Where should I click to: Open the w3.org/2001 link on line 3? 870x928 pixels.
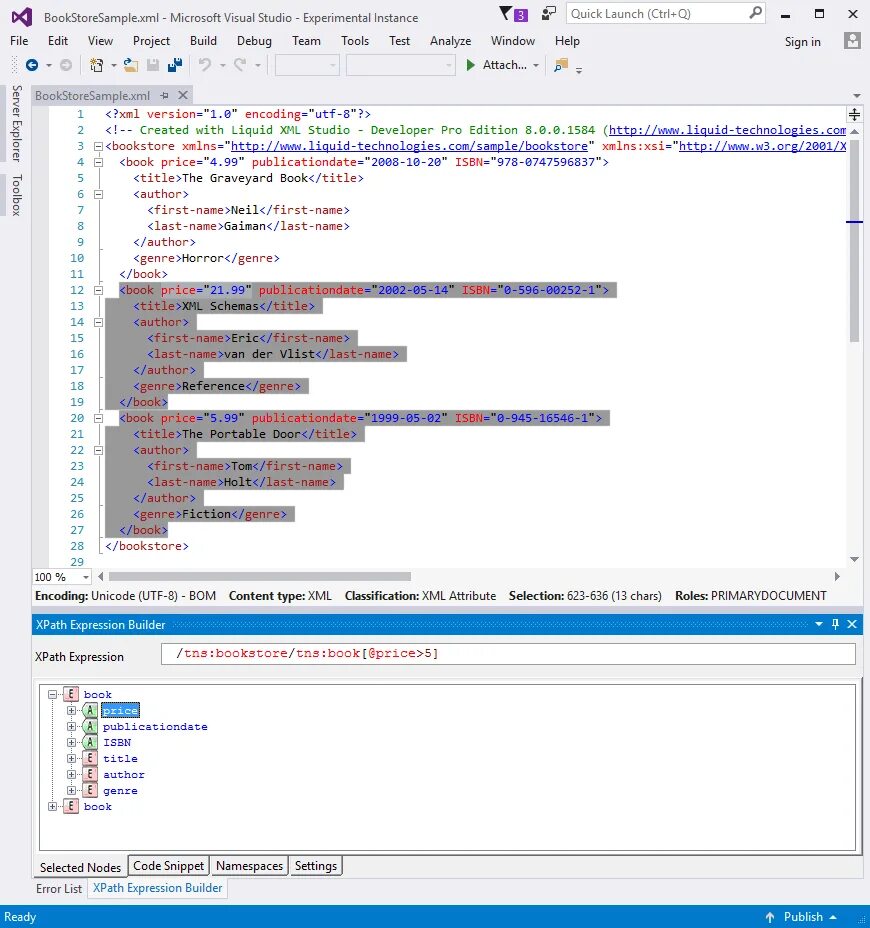tap(762, 146)
